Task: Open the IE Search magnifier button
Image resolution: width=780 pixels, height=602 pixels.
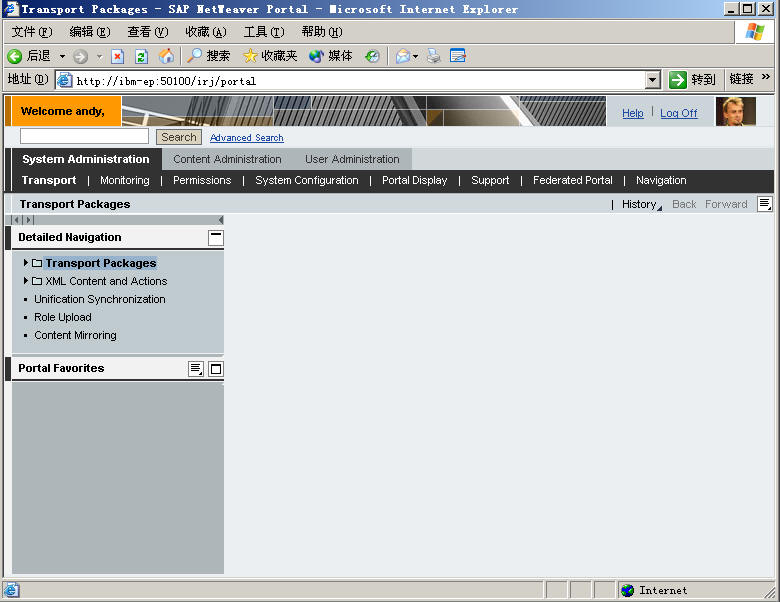Action: (x=208, y=56)
